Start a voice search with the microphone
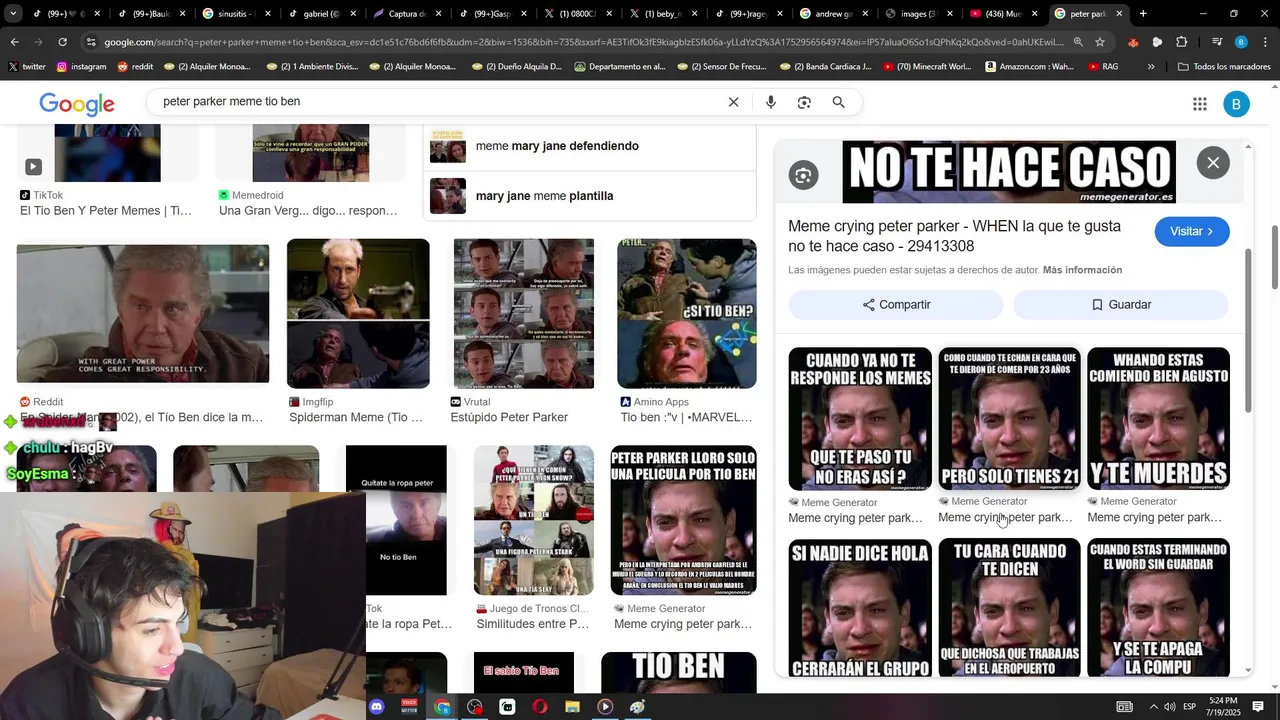The height and width of the screenshot is (720, 1280). [770, 102]
